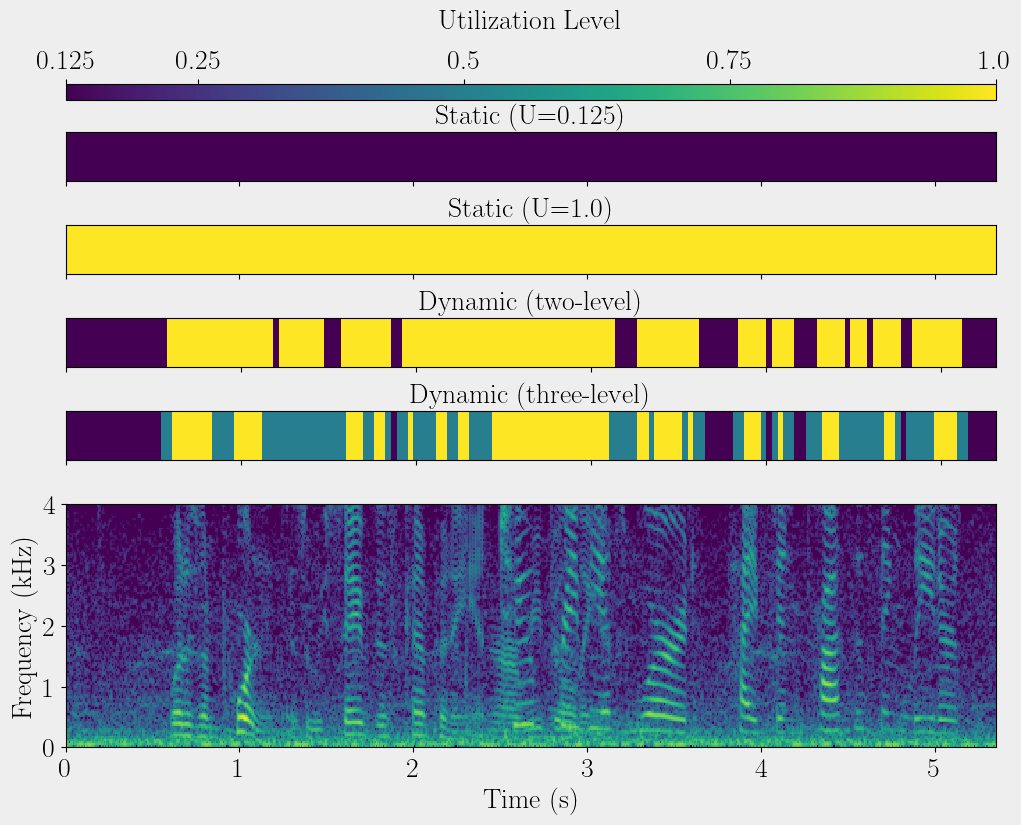Screen dimensions: 1021x825
Task: Click the dark purple Static U=0.125 bar
Action: 531,157
